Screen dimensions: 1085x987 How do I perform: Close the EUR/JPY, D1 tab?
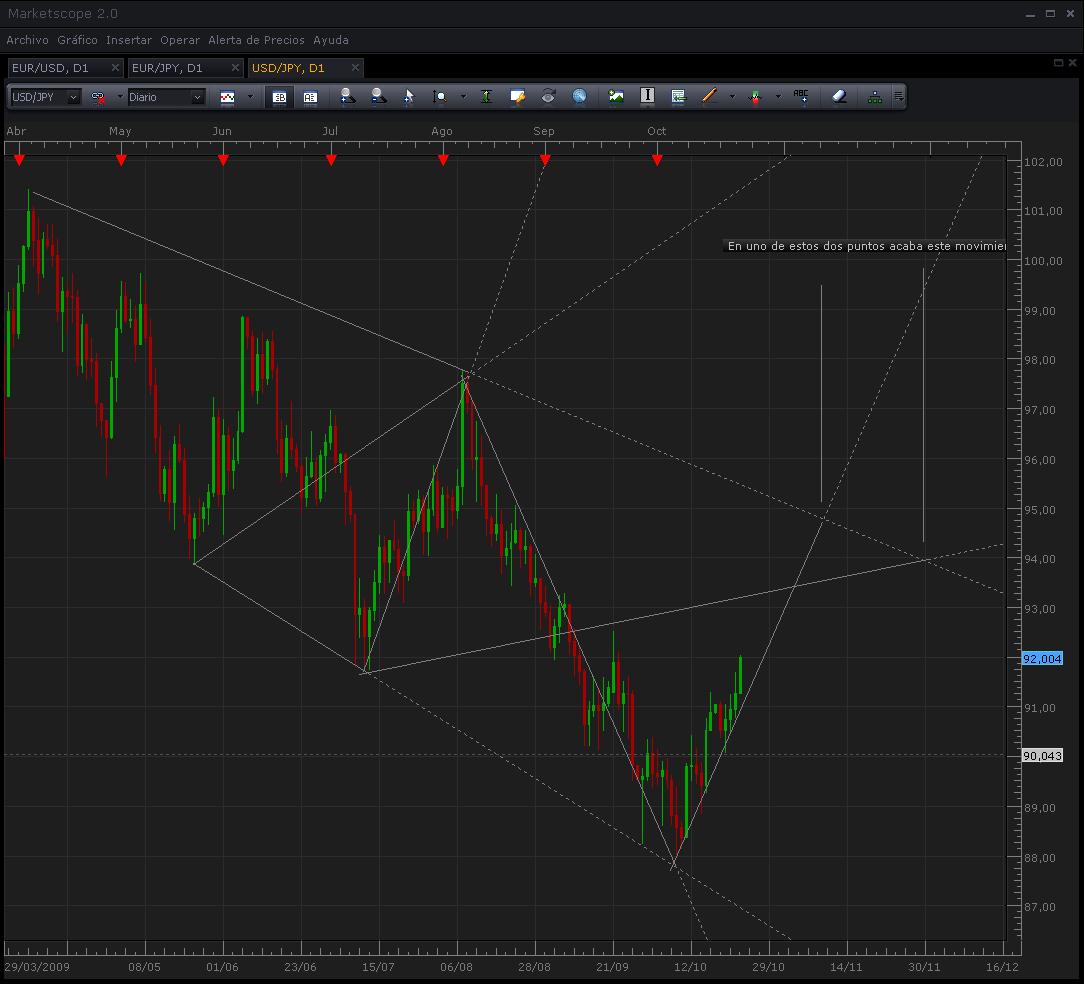tap(235, 67)
